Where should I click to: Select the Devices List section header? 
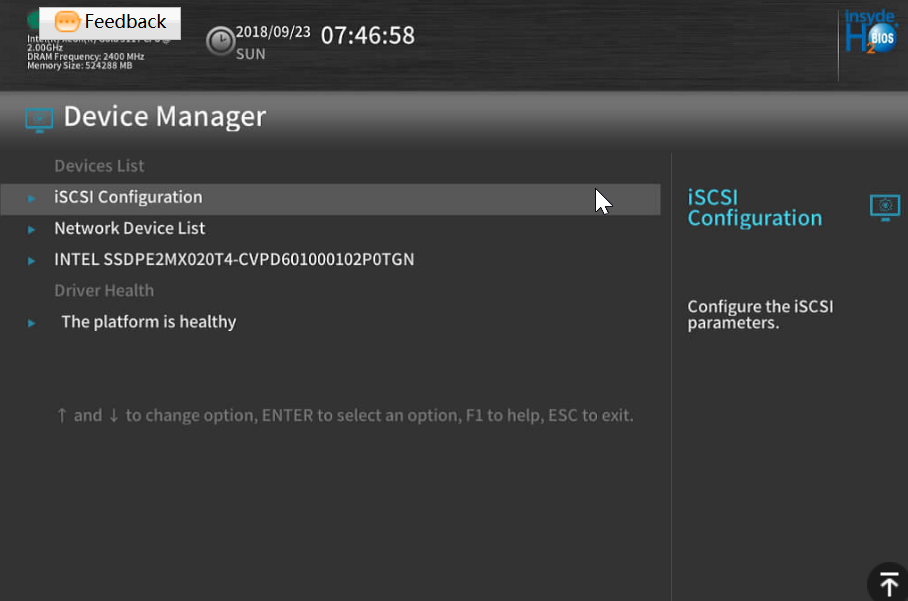pyautogui.click(x=97, y=165)
